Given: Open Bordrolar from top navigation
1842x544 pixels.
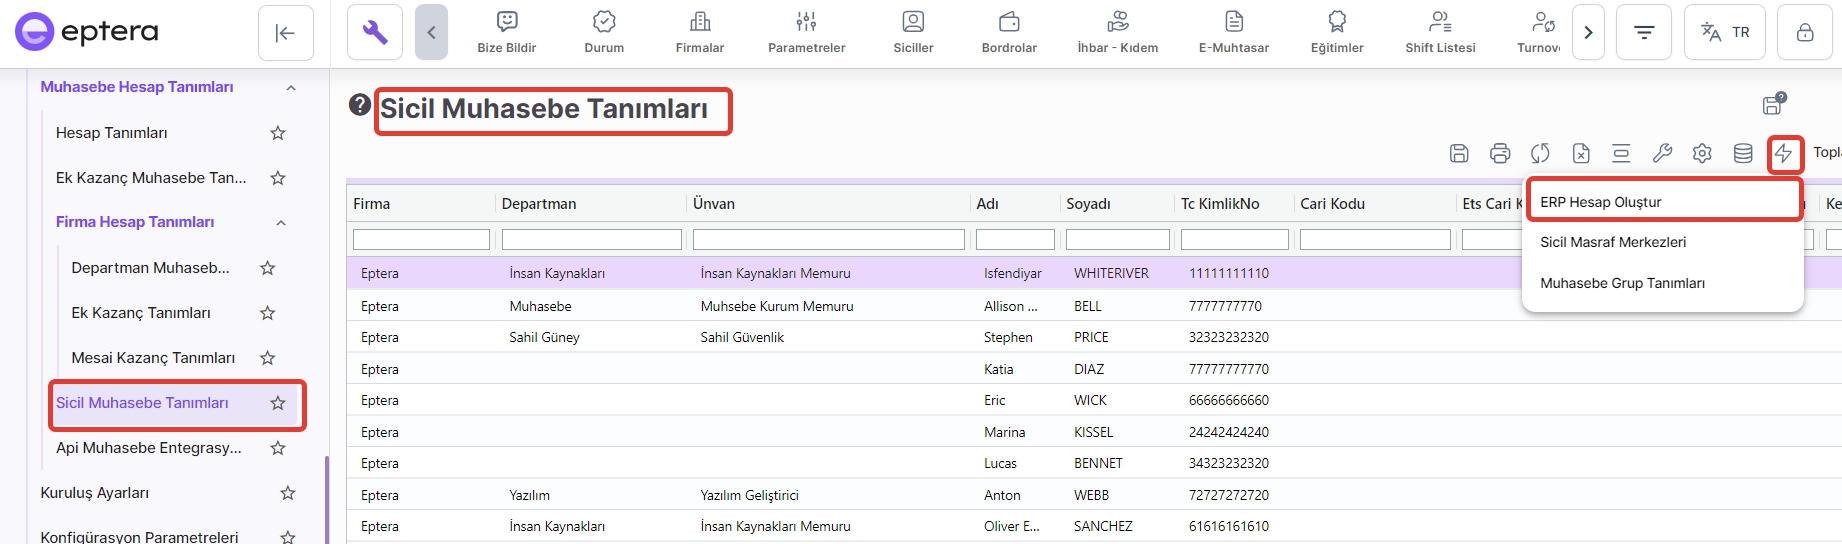Looking at the screenshot, I should point(1009,32).
